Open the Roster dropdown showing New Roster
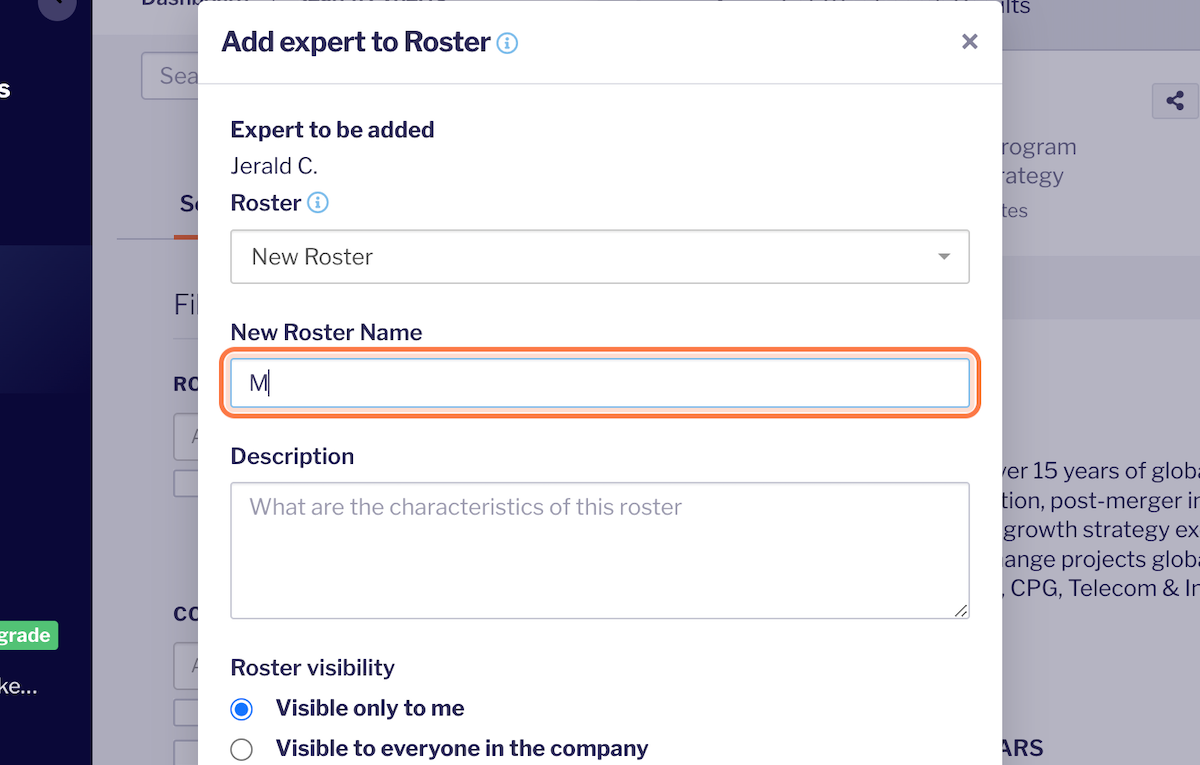Image resolution: width=1200 pixels, height=765 pixels. coord(600,257)
